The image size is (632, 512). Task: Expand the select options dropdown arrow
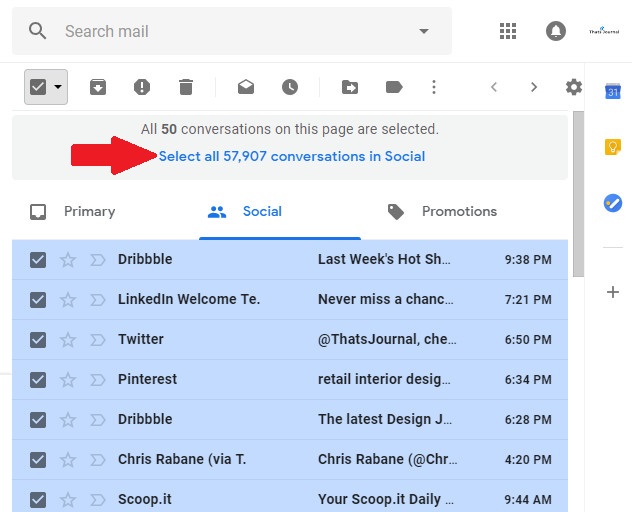(x=58, y=87)
